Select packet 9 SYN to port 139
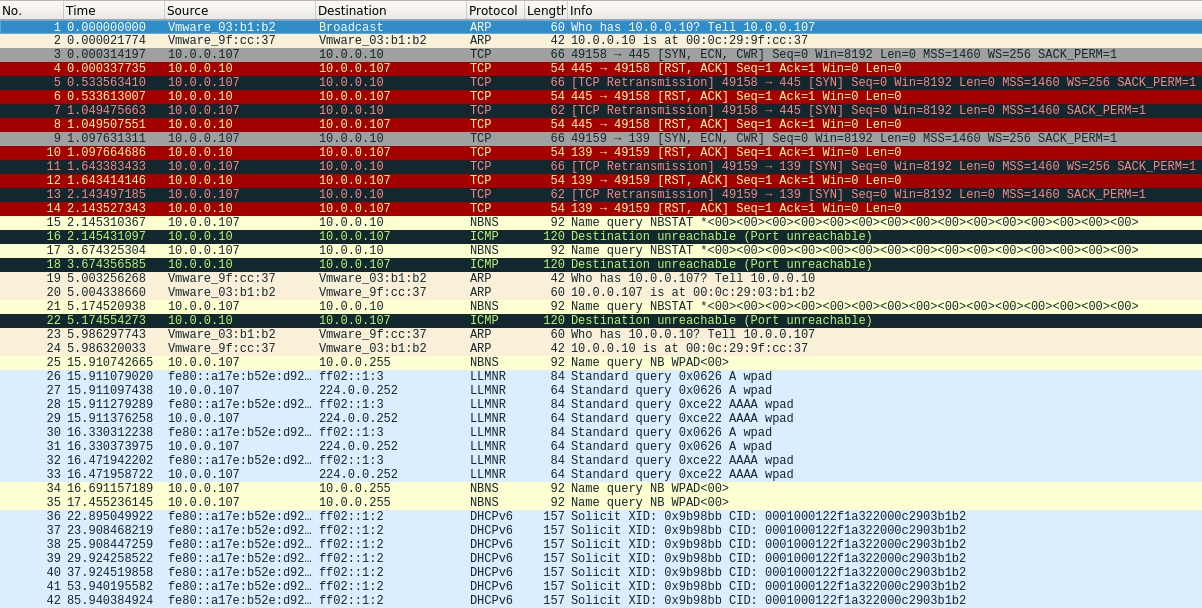Image resolution: width=1202 pixels, height=608 pixels. point(601,139)
